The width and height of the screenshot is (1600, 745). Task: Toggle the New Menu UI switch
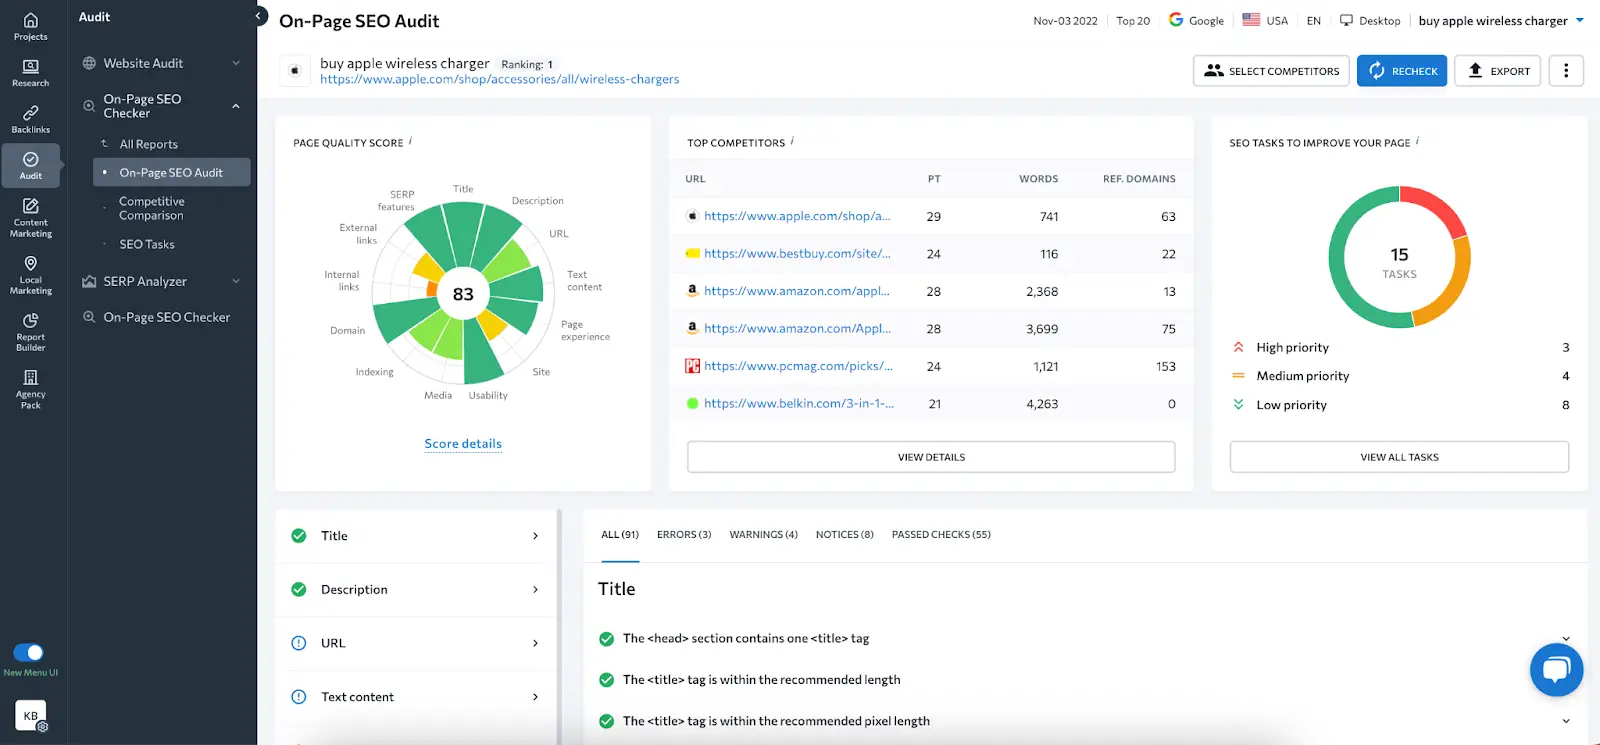pos(29,652)
